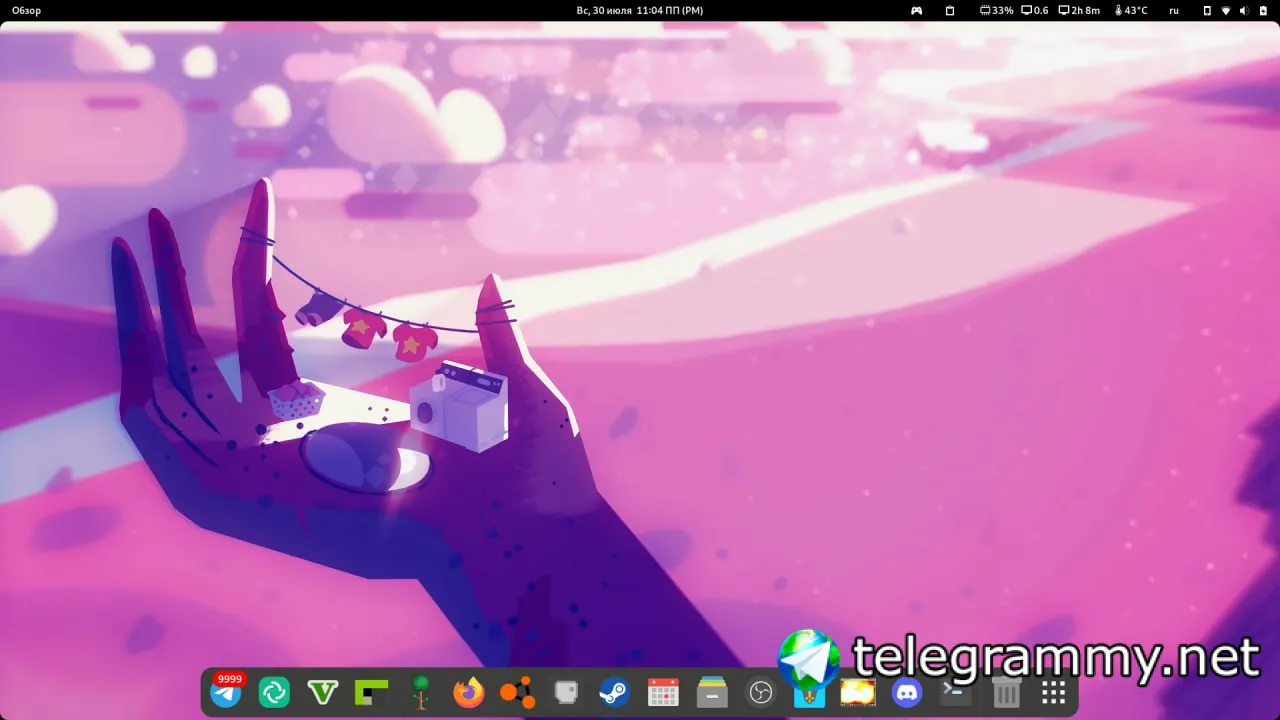
Task: Open the Calendar app in the dock
Action: click(x=663, y=692)
